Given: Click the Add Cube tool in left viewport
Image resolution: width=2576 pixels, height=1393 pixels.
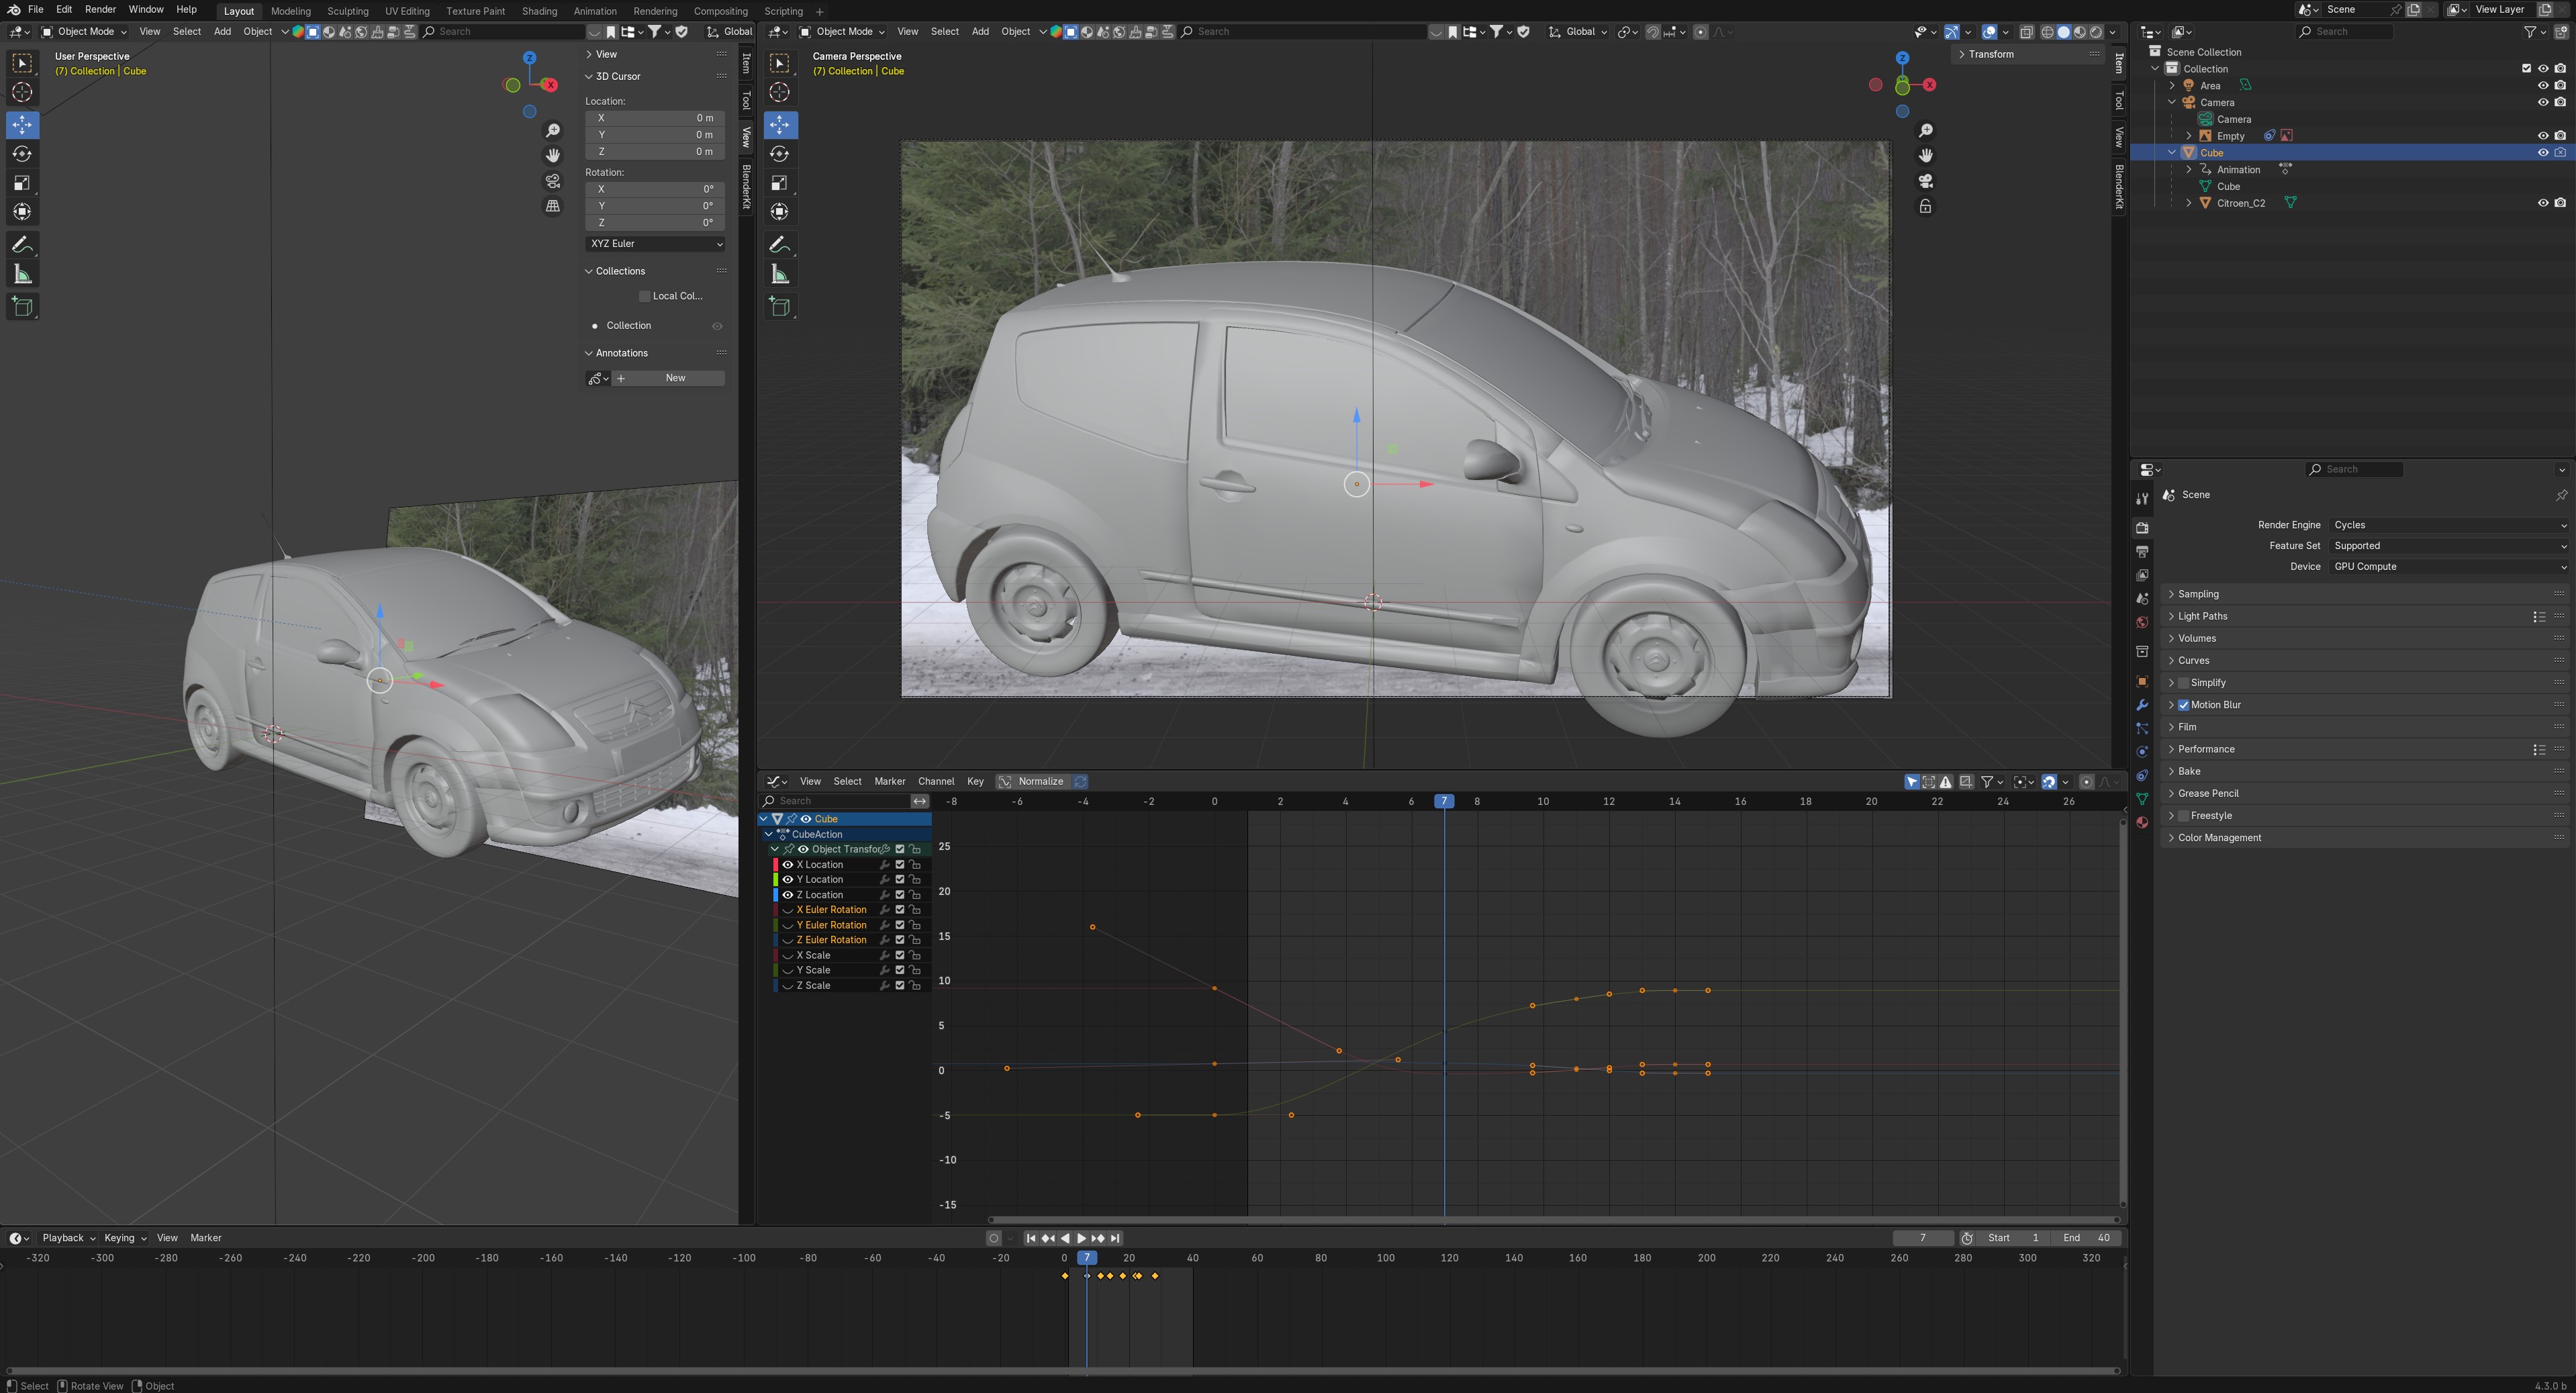Looking at the screenshot, I should pyautogui.click(x=22, y=307).
